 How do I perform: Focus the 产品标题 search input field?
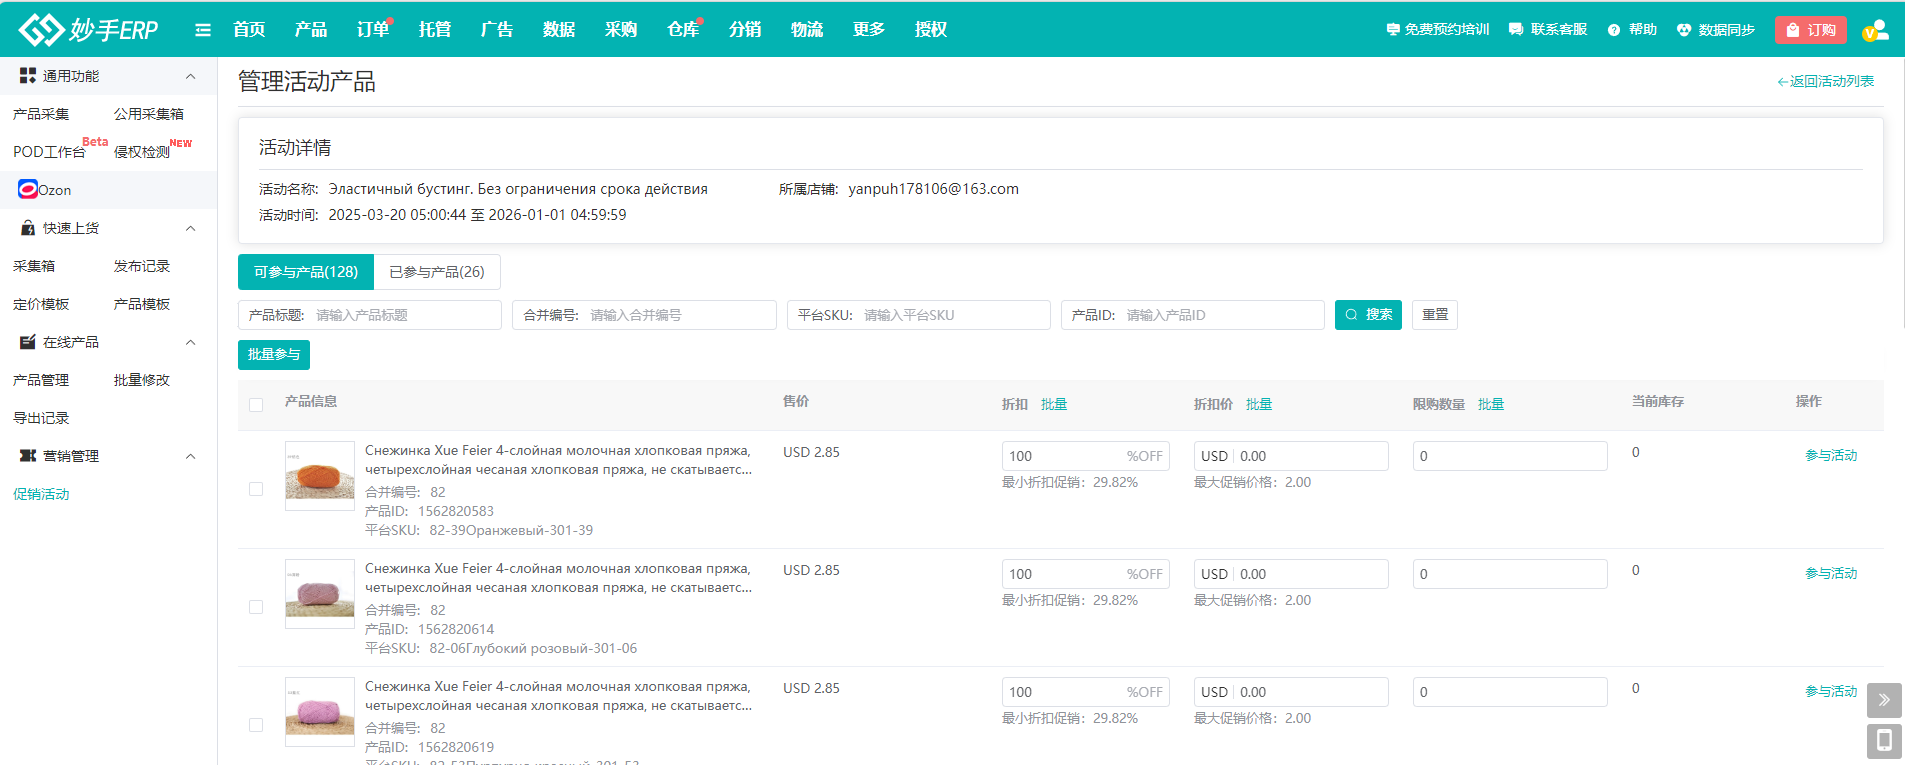[x=403, y=315]
